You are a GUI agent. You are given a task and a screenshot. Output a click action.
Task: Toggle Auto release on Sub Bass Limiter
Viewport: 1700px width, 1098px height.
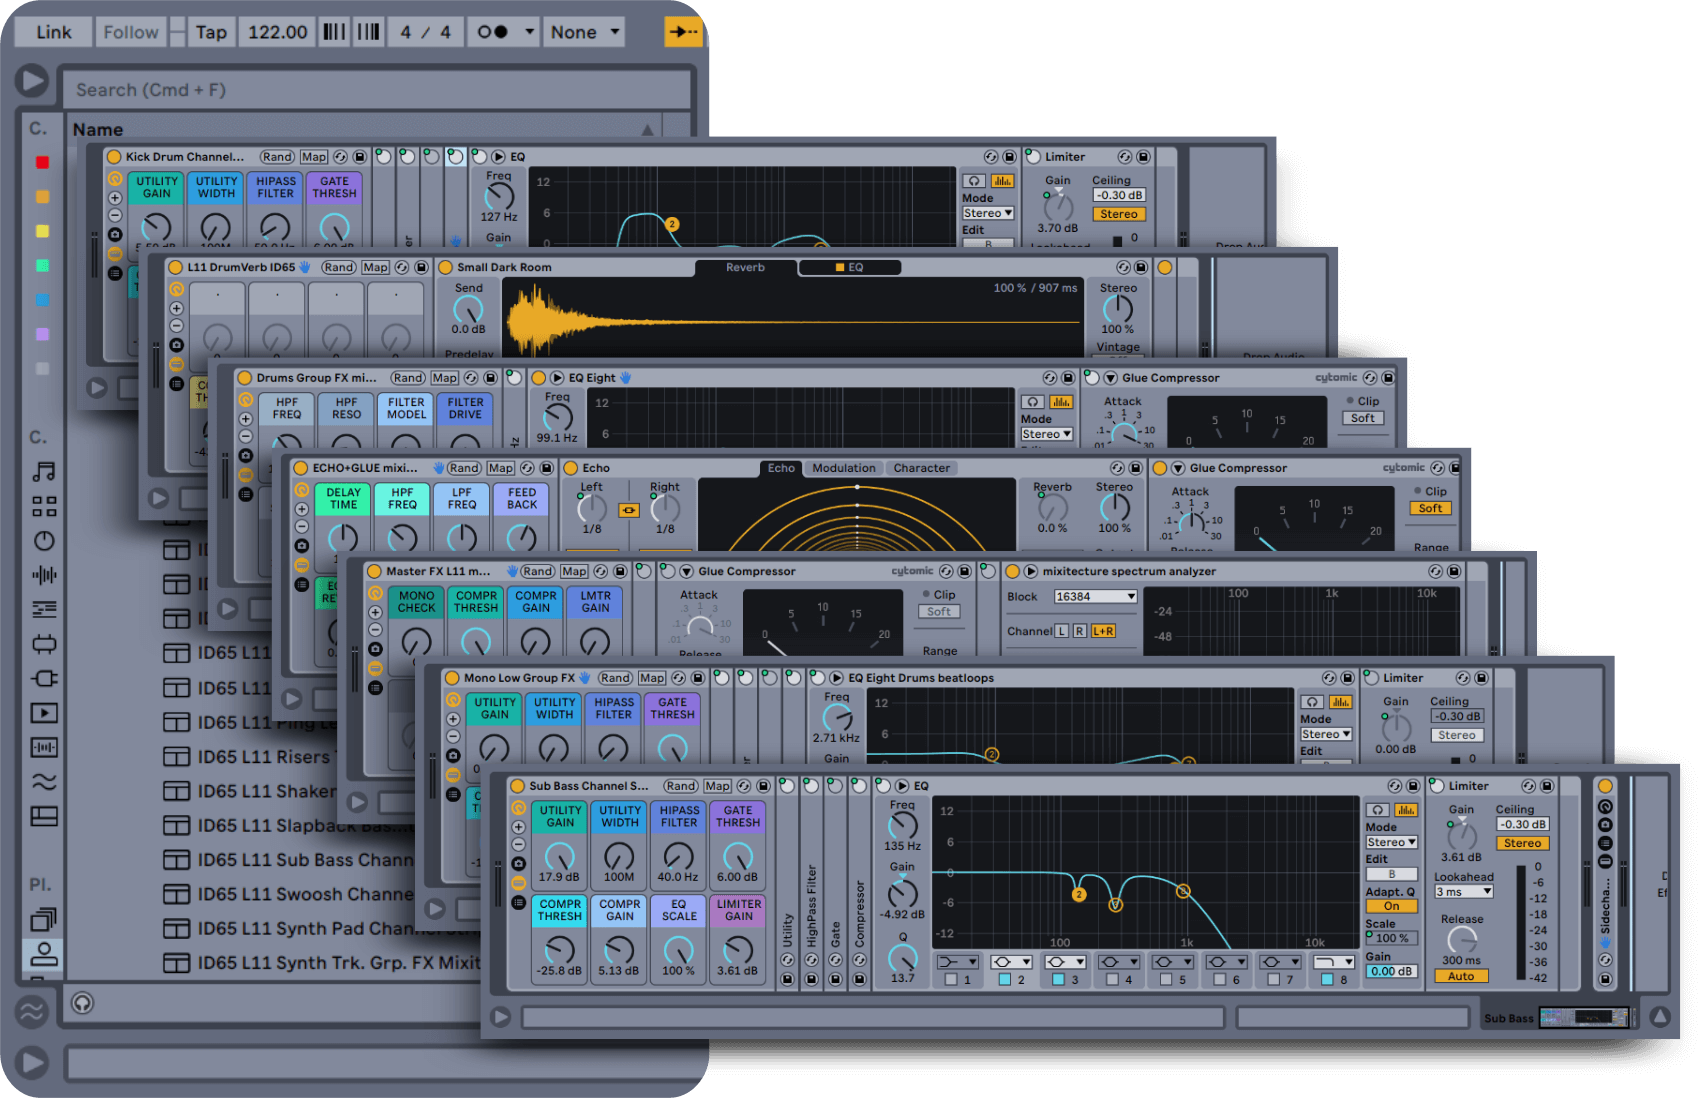pos(1461,976)
